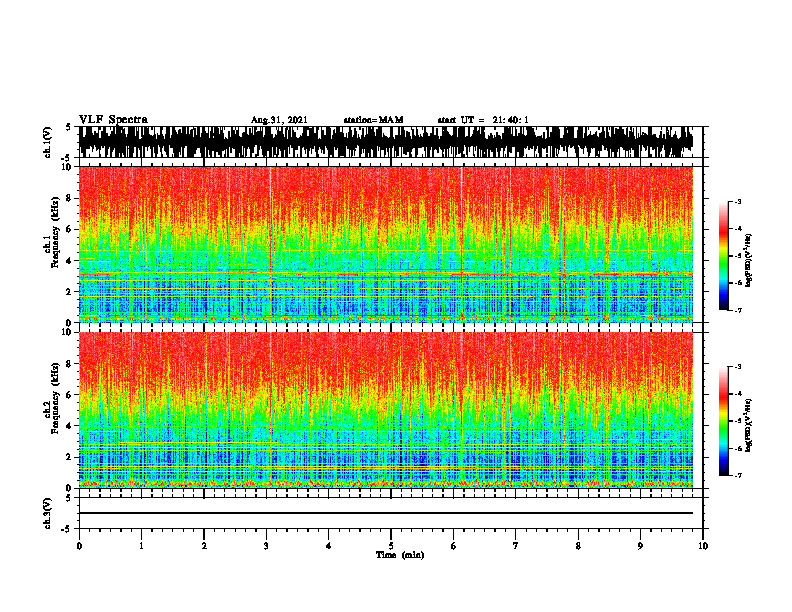Click the "2" minute tick label
The image size is (792, 612).
point(204,546)
